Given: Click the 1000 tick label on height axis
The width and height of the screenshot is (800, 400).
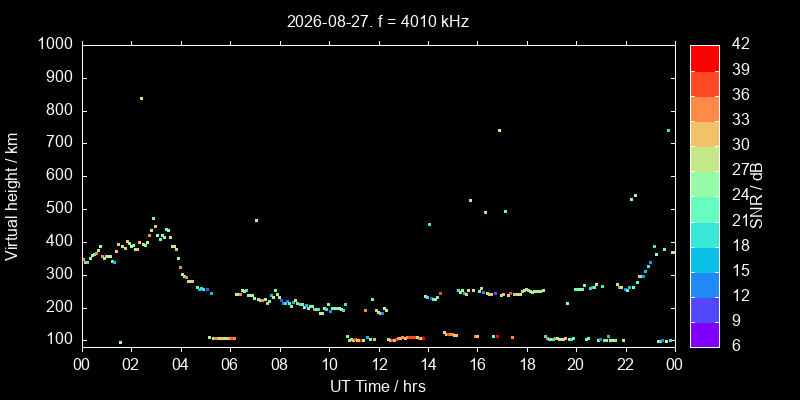Looking at the screenshot, I should click(x=57, y=44).
